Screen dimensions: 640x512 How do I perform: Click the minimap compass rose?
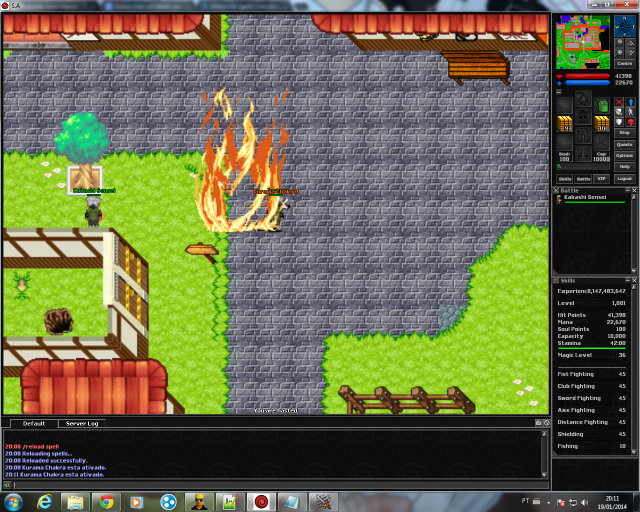click(624, 26)
